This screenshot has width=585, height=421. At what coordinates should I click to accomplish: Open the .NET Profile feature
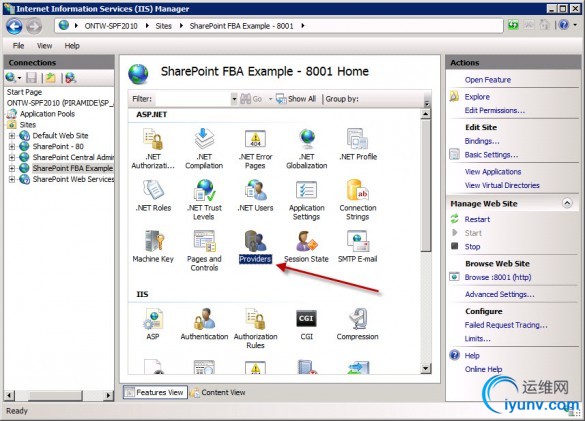(x=358, y=144)
